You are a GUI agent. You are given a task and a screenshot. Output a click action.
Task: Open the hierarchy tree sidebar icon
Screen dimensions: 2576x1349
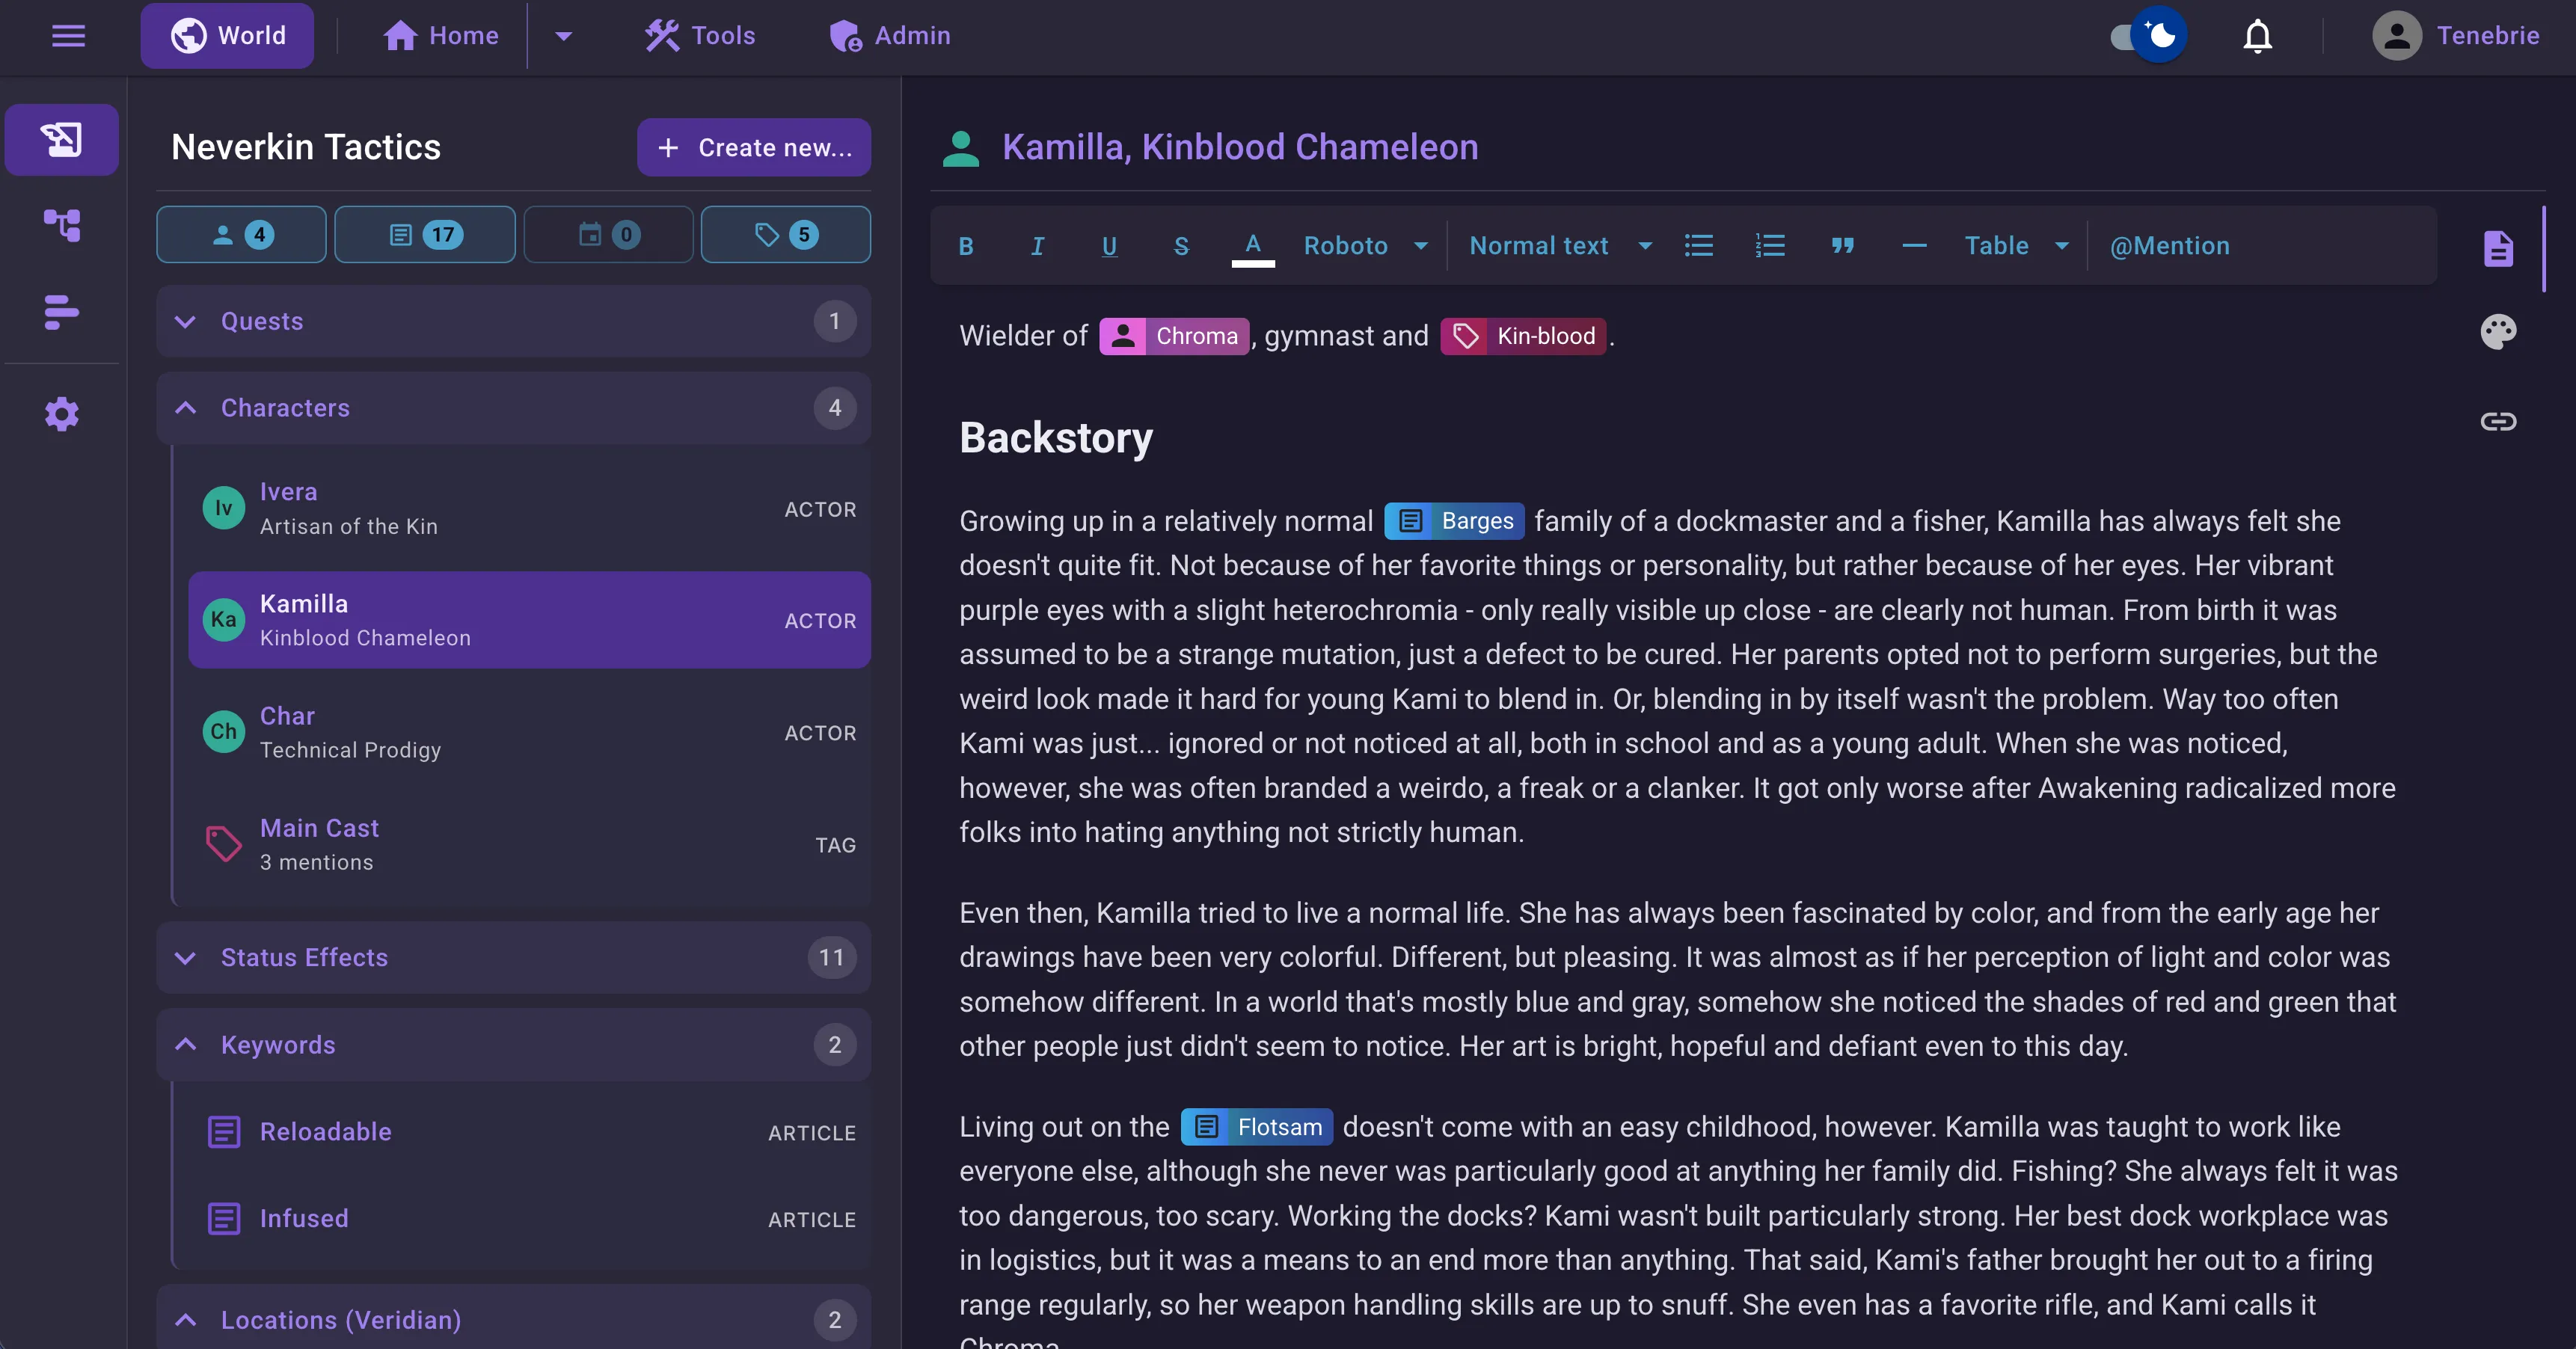coord(62,225)
